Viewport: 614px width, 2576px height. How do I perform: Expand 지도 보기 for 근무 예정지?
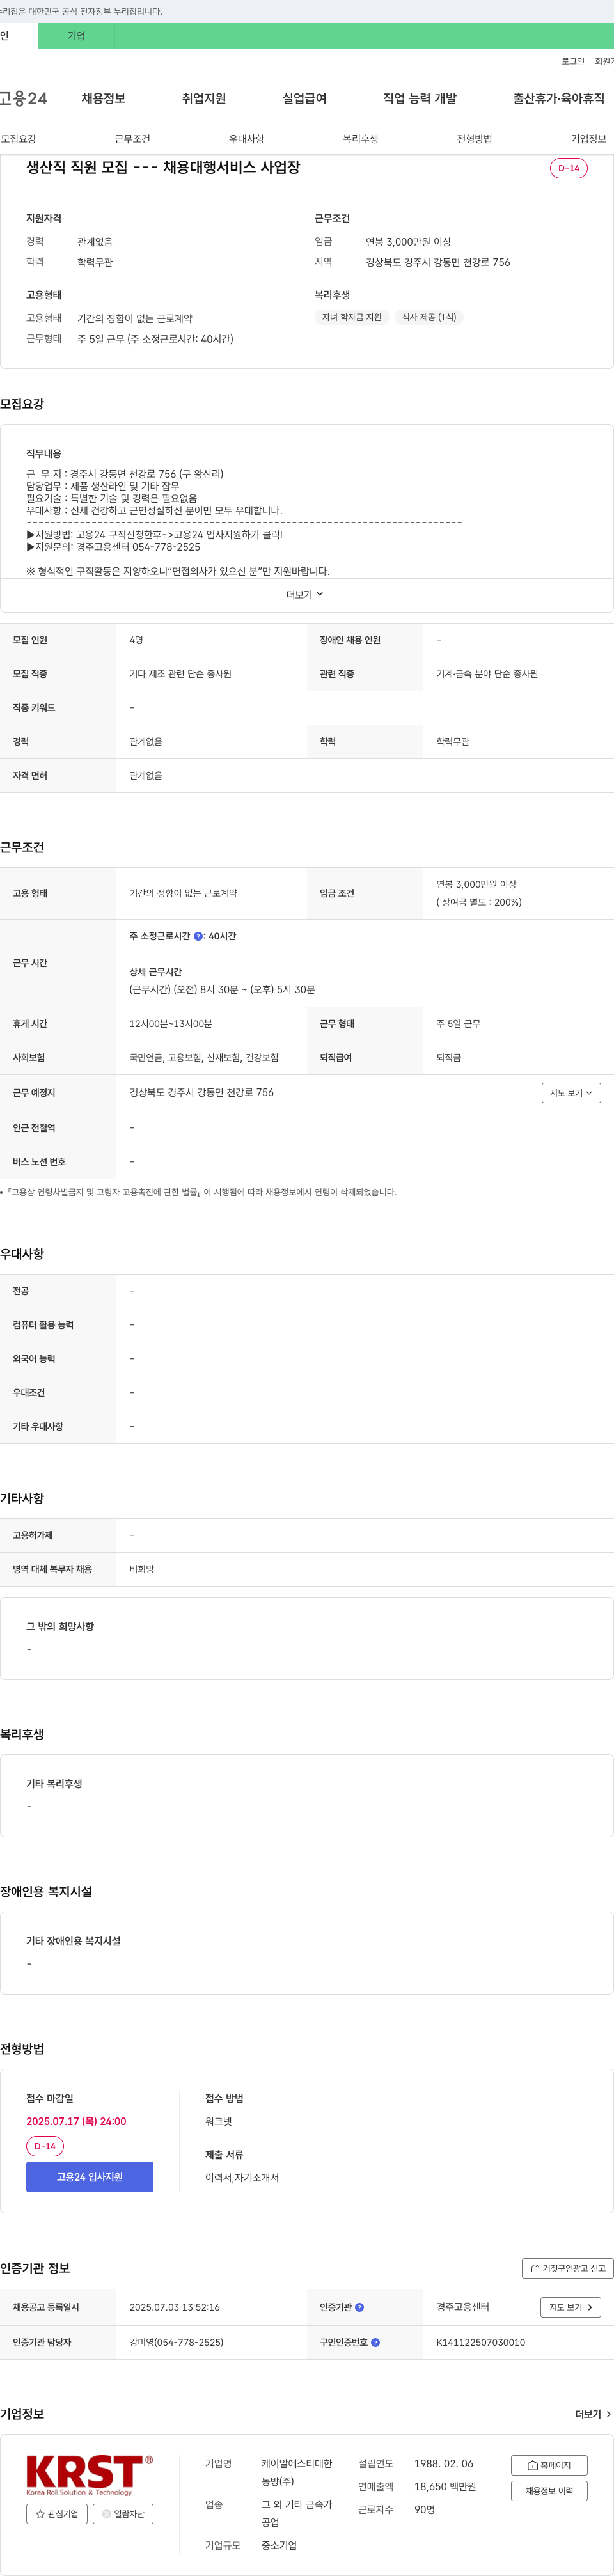(x=571, y=1093)
